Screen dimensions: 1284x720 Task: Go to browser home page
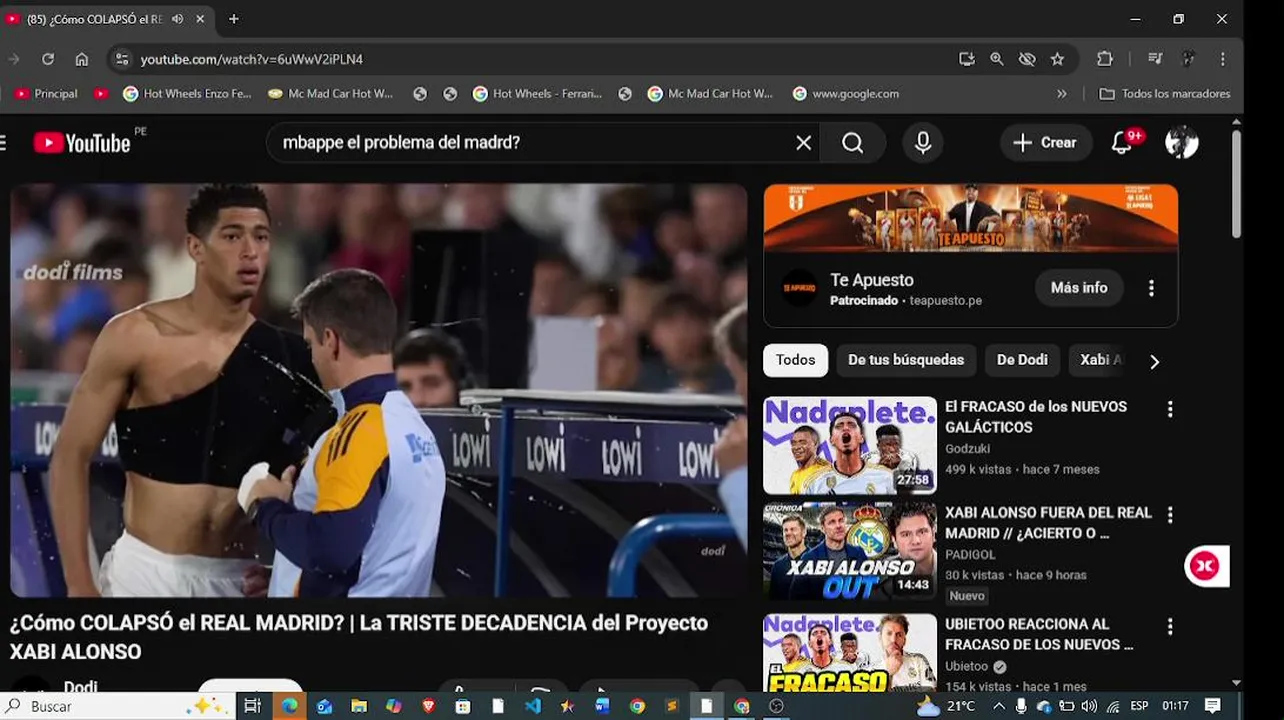click(82, 59)
